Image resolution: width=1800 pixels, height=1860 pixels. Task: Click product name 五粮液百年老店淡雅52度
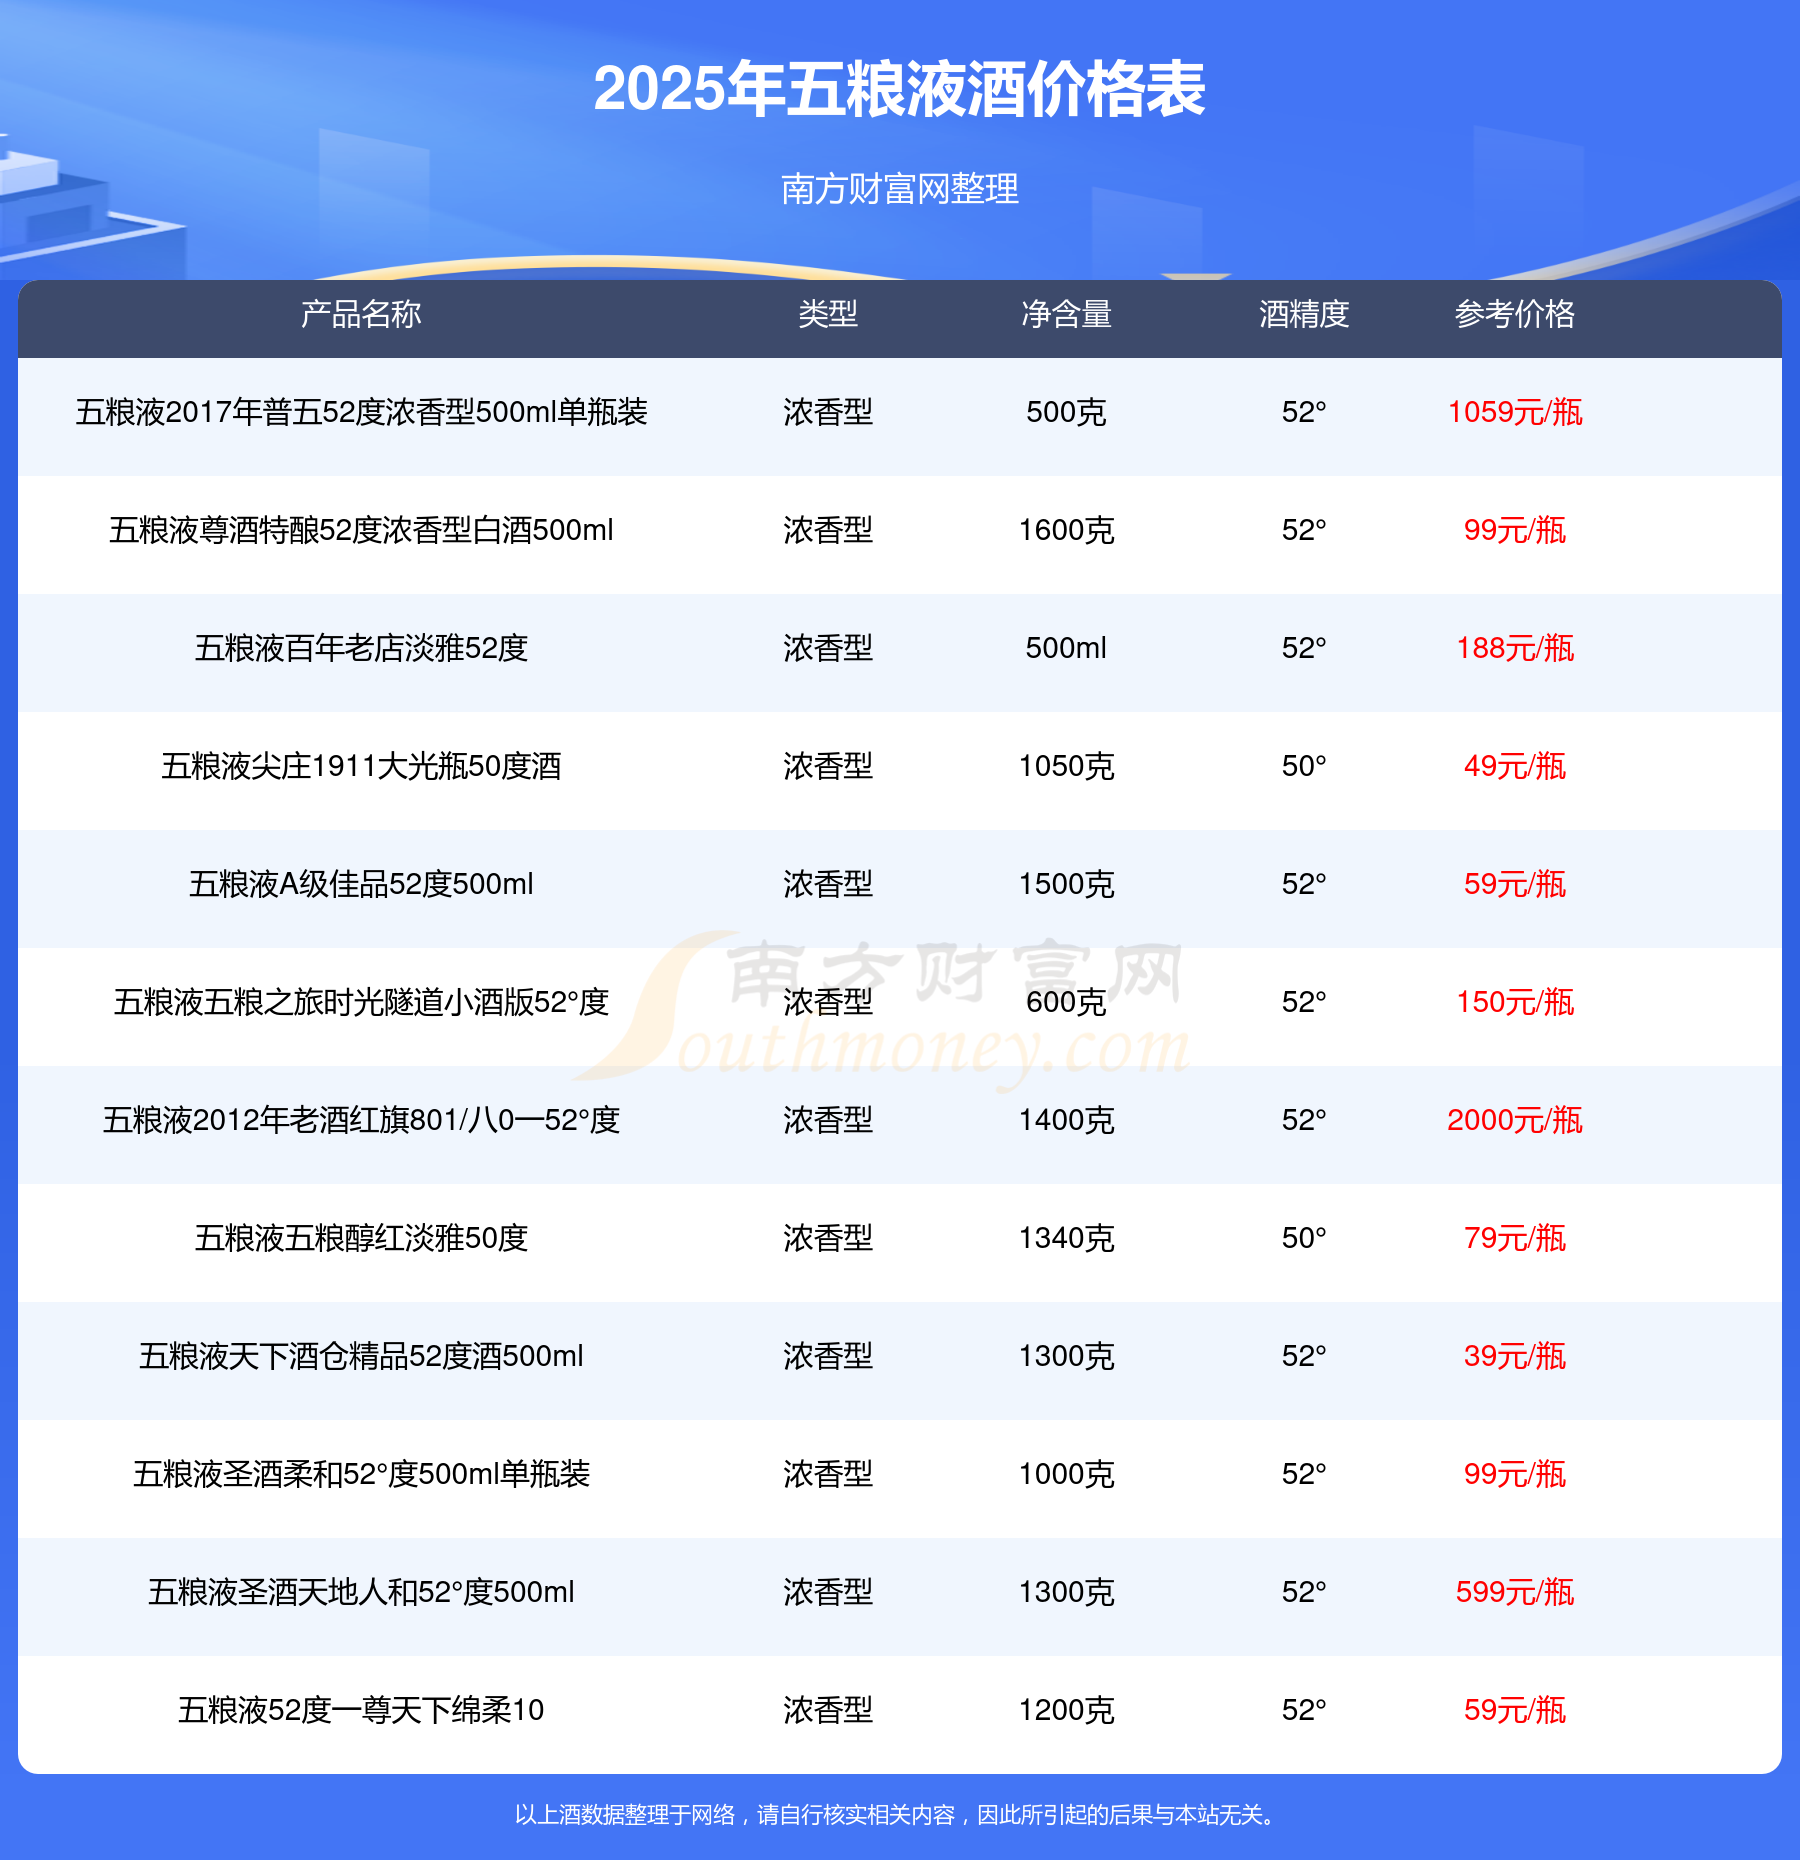[361, 648]
